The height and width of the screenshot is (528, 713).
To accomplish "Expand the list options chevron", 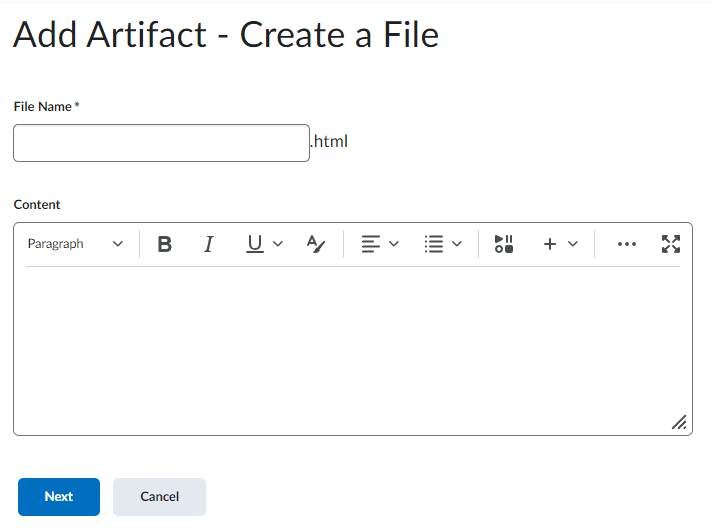I will click(x=457, y=244).
